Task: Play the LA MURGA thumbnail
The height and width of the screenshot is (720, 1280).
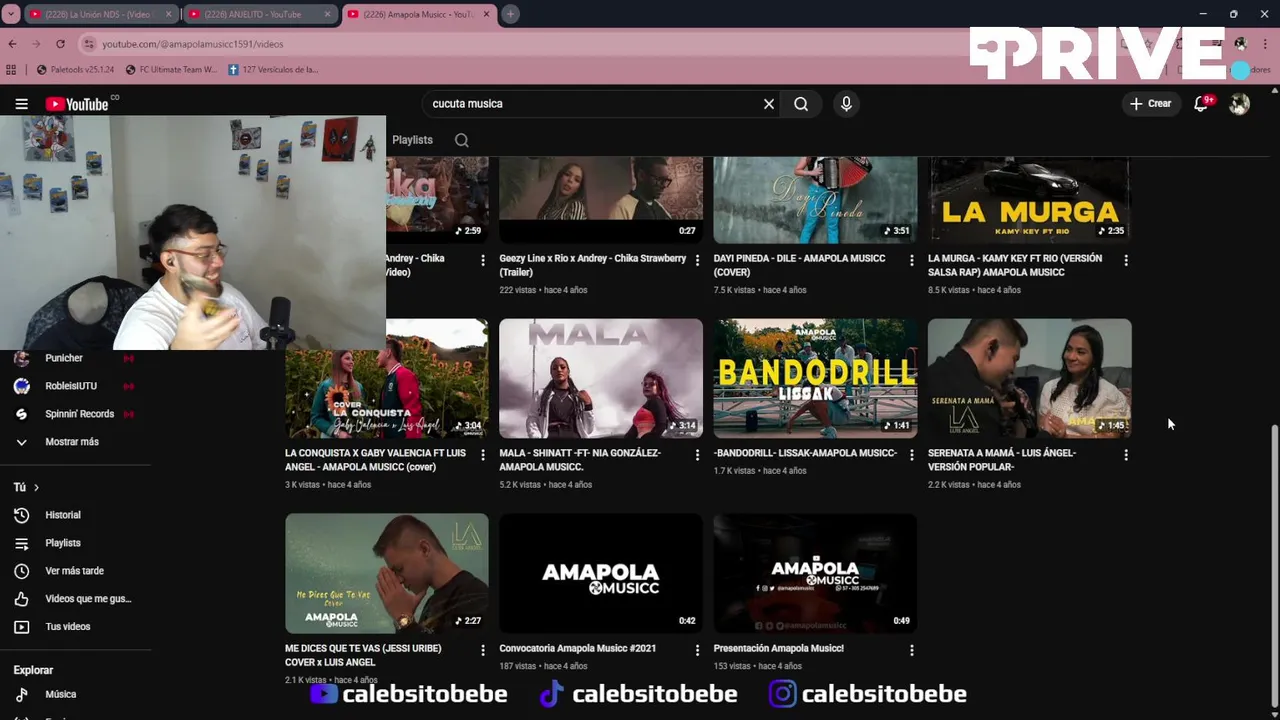Action: [1030, 200]
